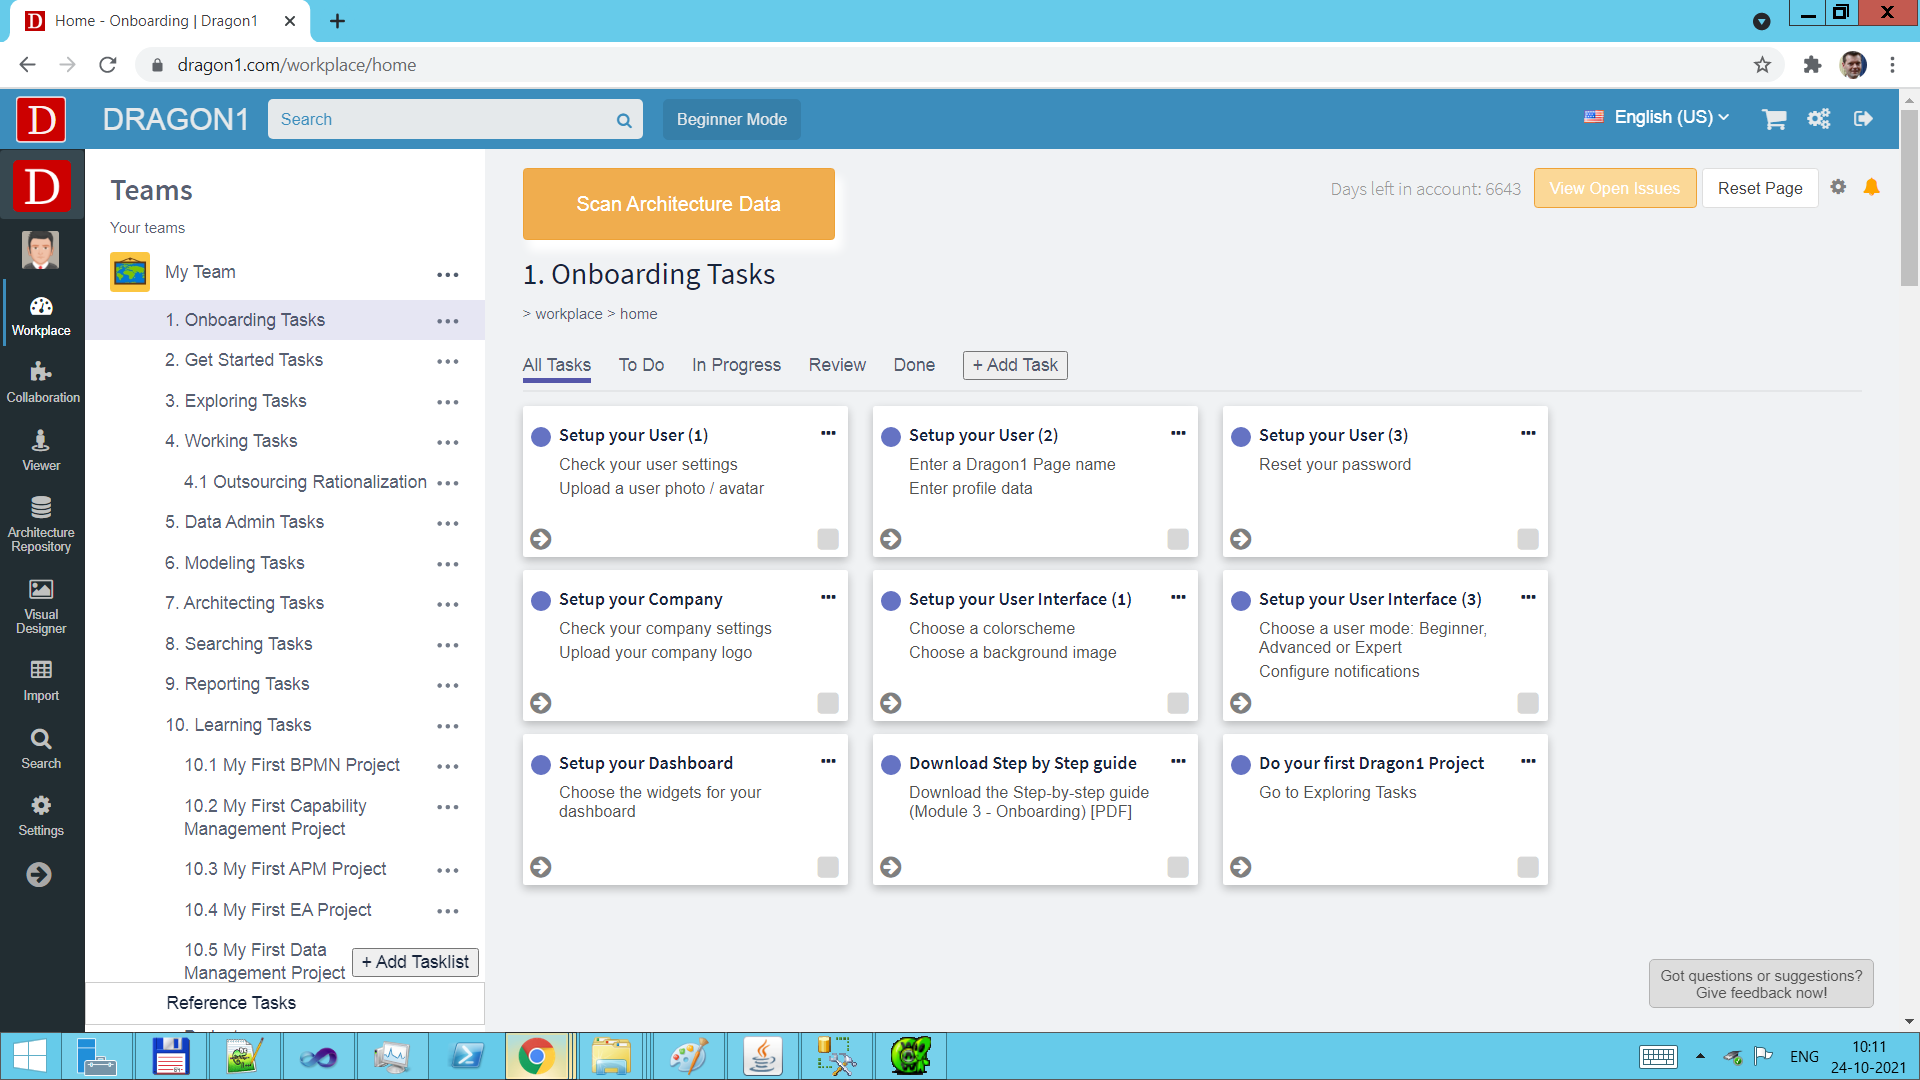Expand sidebar with the arrow icon

[39, 875]
